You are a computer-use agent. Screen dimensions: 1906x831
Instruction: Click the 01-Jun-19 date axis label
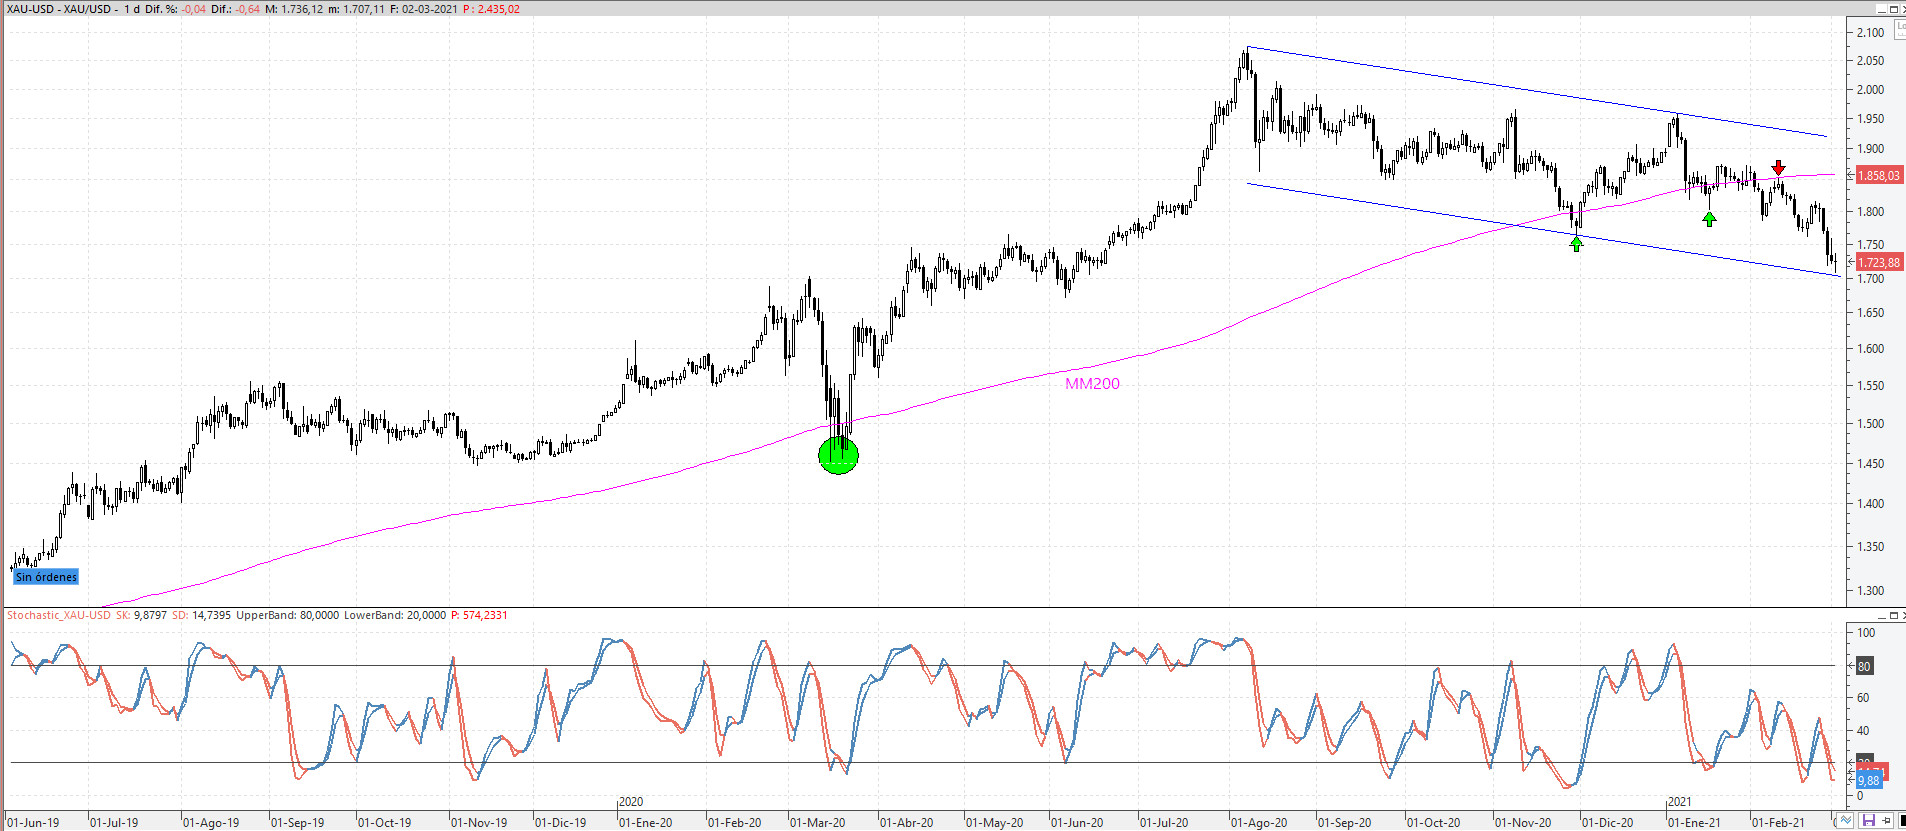(34, 822)
